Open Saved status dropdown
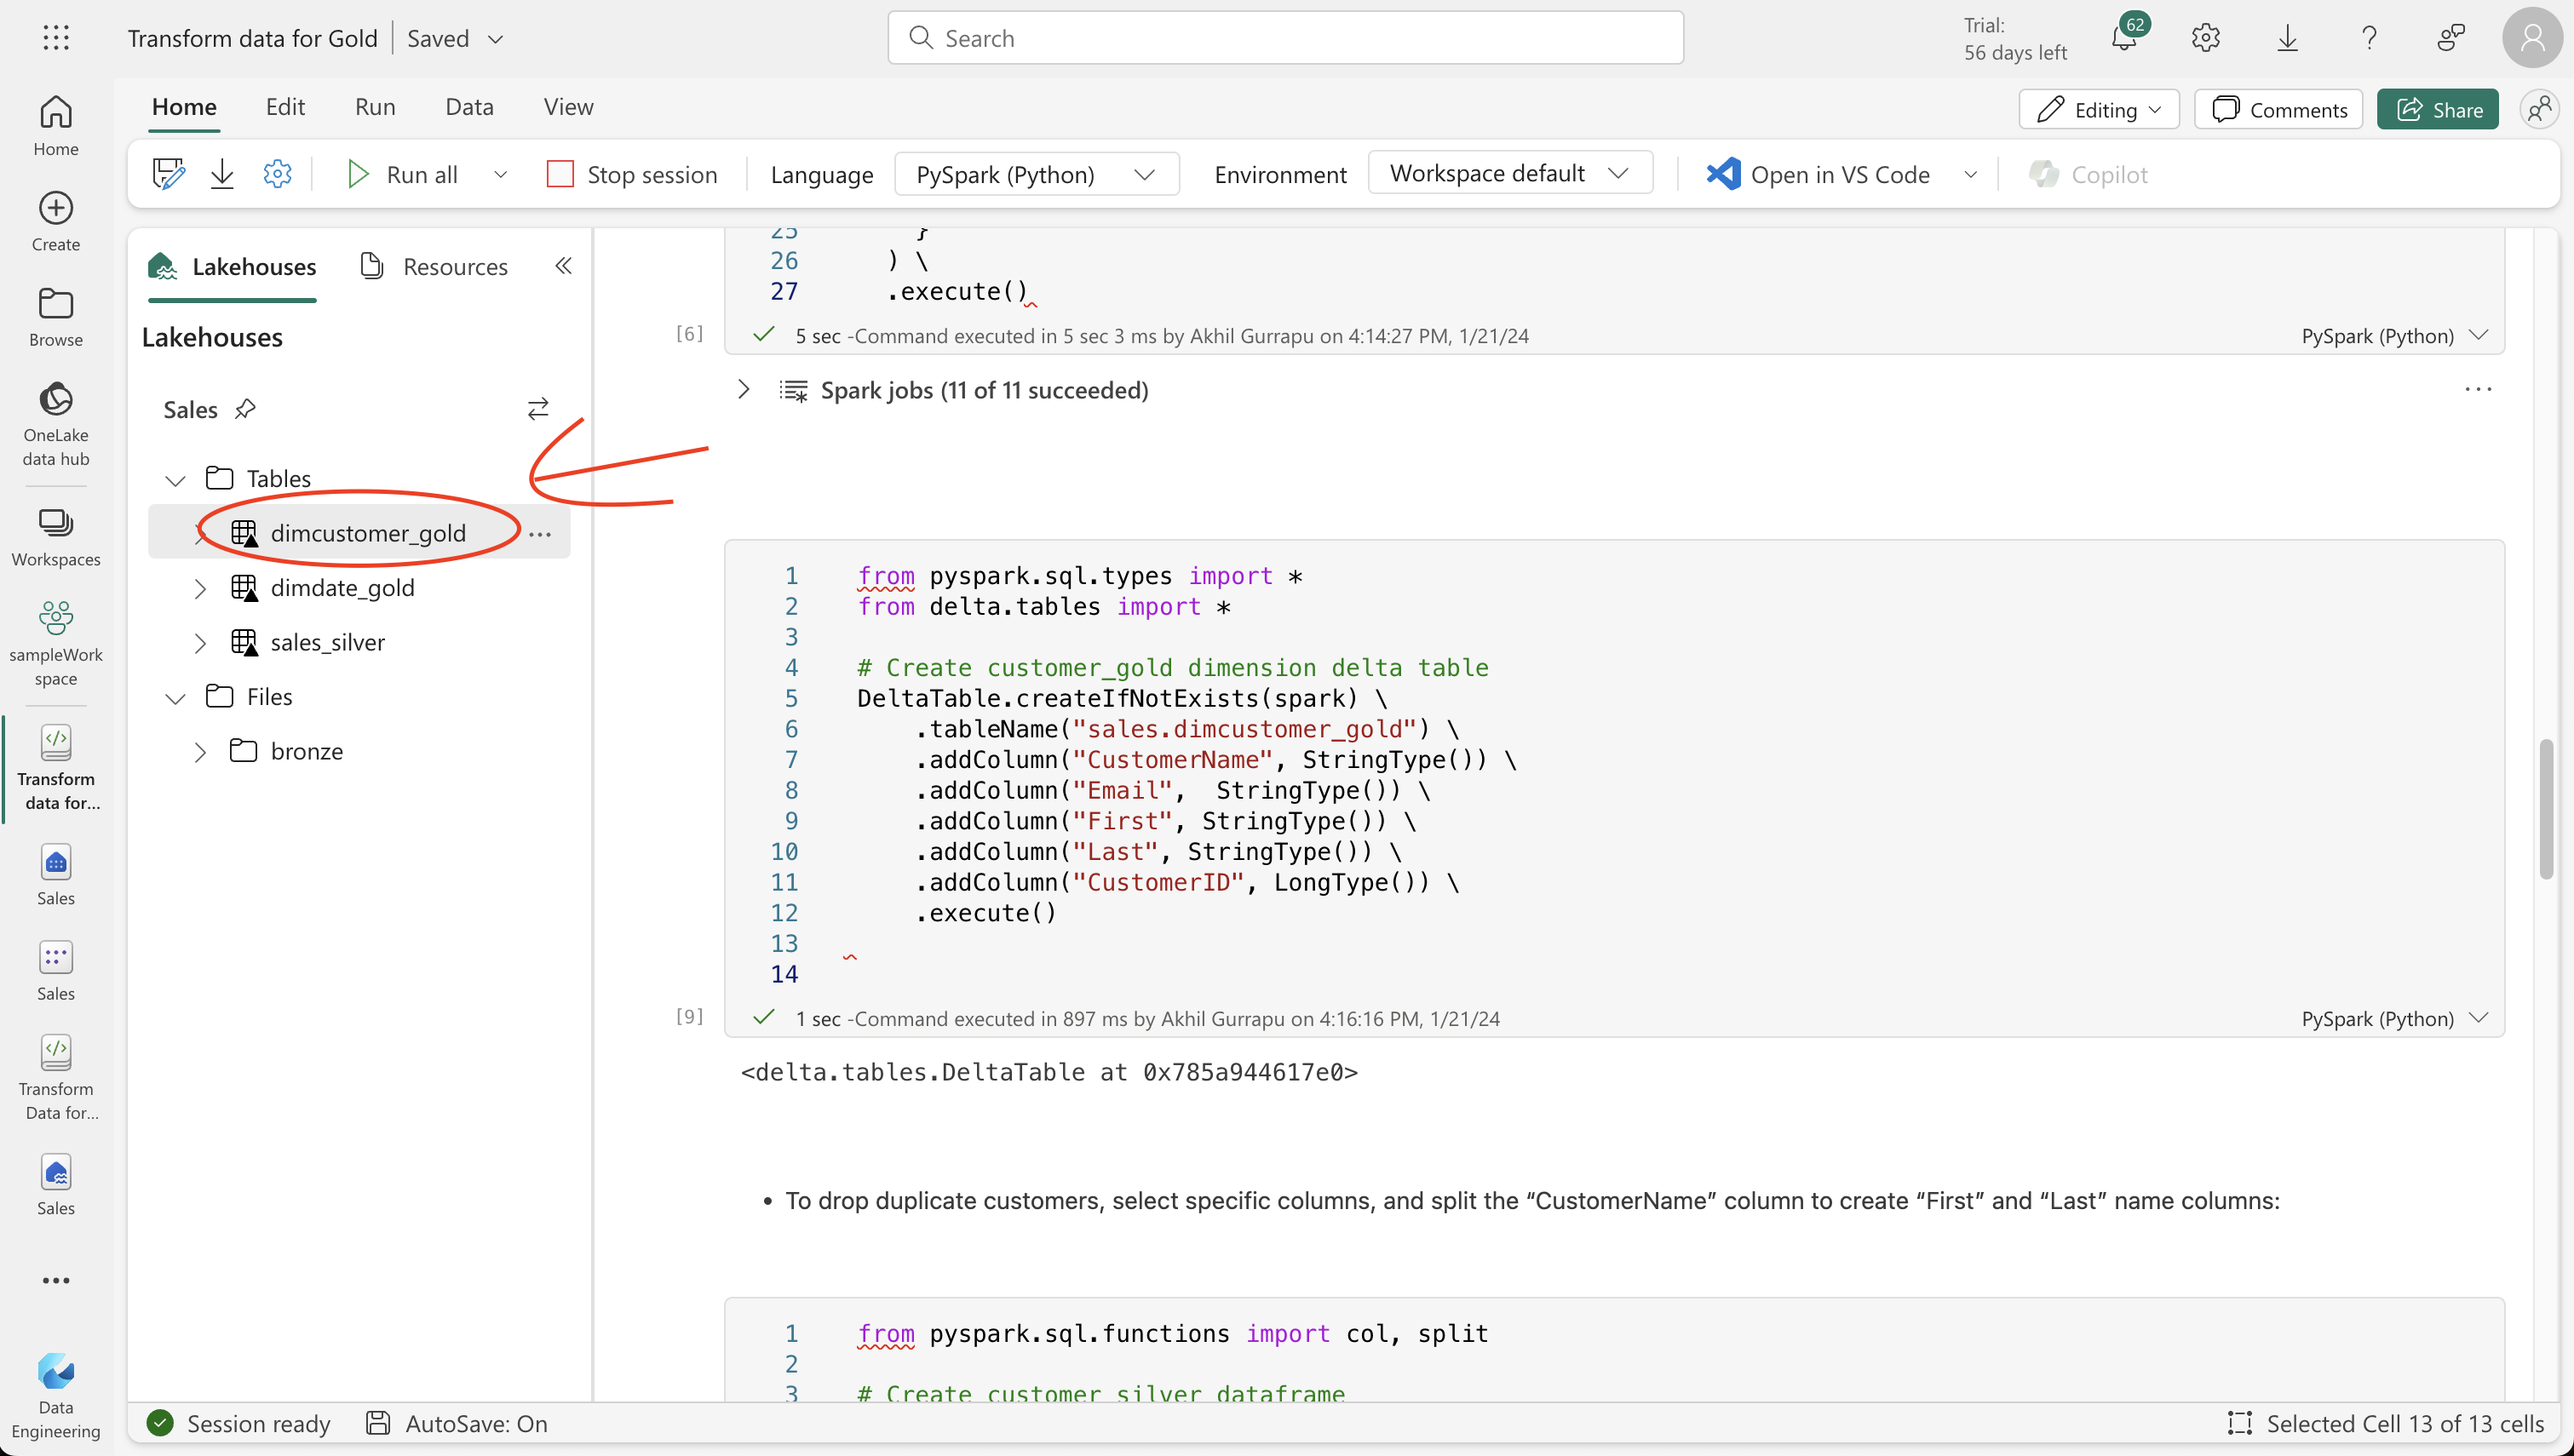This screenshot has height=1456, width=2574. (495, 39)
